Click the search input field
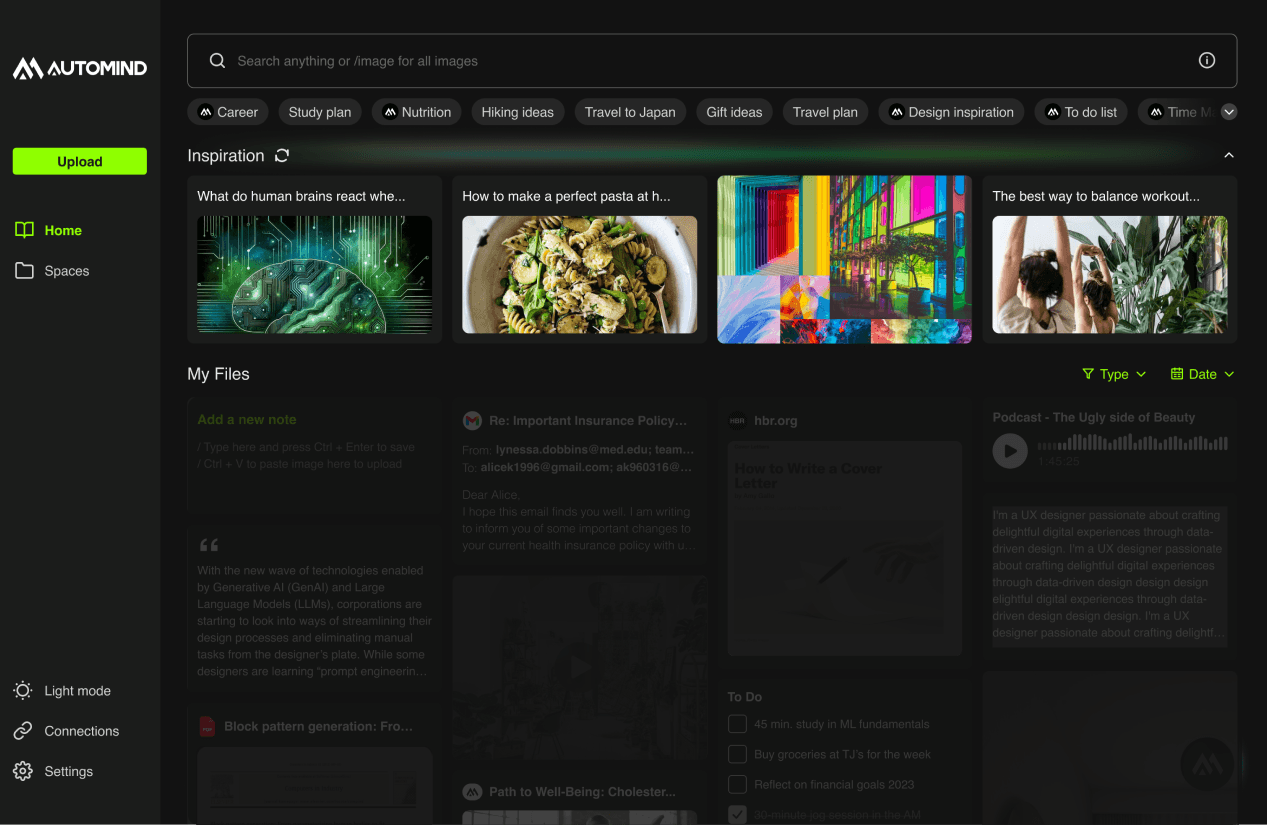Viewport: 1267px width, 825px height. (x=712, y=61)
